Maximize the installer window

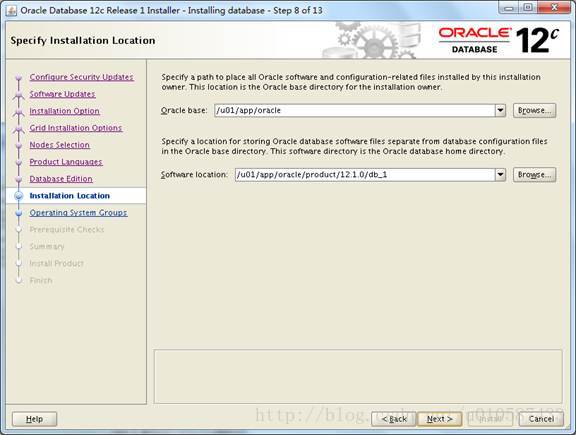pyautogui.click(x=528, y=8)
